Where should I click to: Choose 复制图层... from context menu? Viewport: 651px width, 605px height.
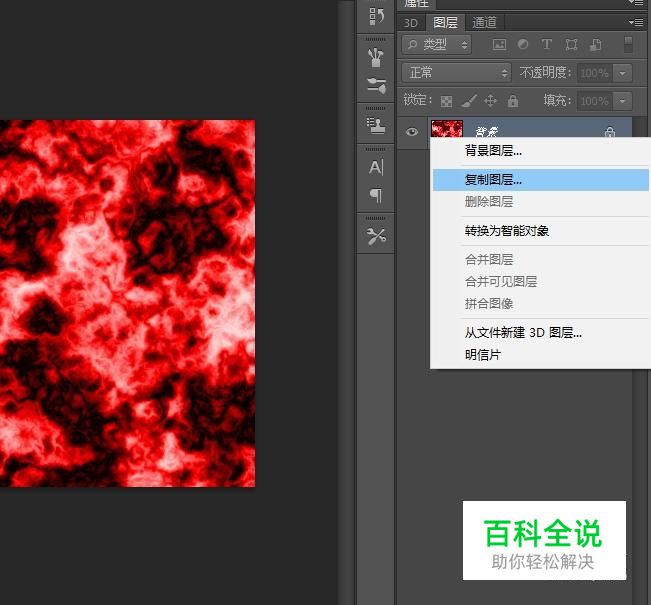(541, 180)
